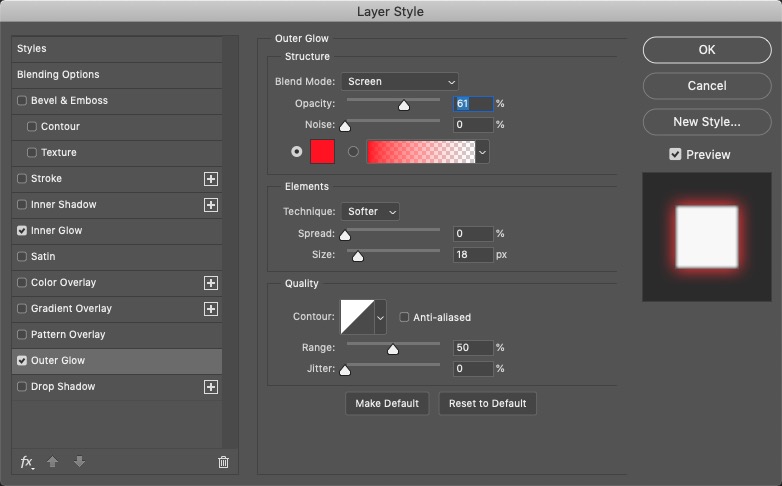Open the fx effects menu icon
This screenshot has width=782, height=486.
tap(27, 462)
